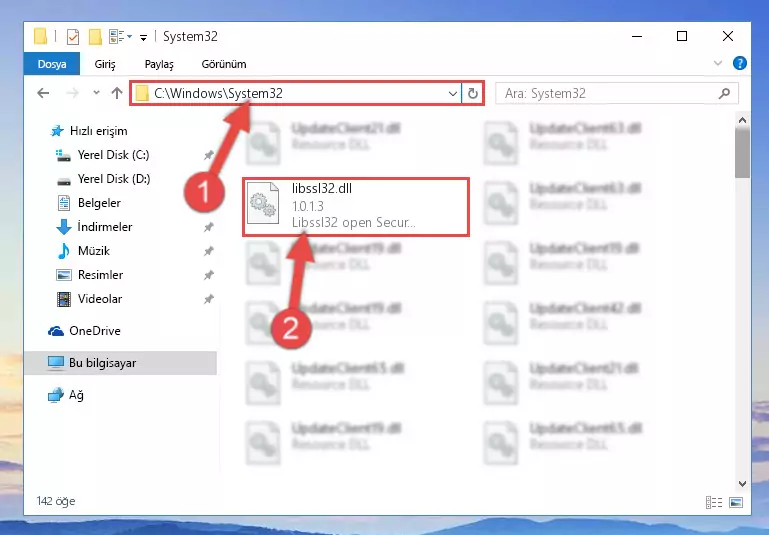Click the Ara: System32 search box
Image resolution: width=769 pixels, height=535 pixels.
point(616,93)
